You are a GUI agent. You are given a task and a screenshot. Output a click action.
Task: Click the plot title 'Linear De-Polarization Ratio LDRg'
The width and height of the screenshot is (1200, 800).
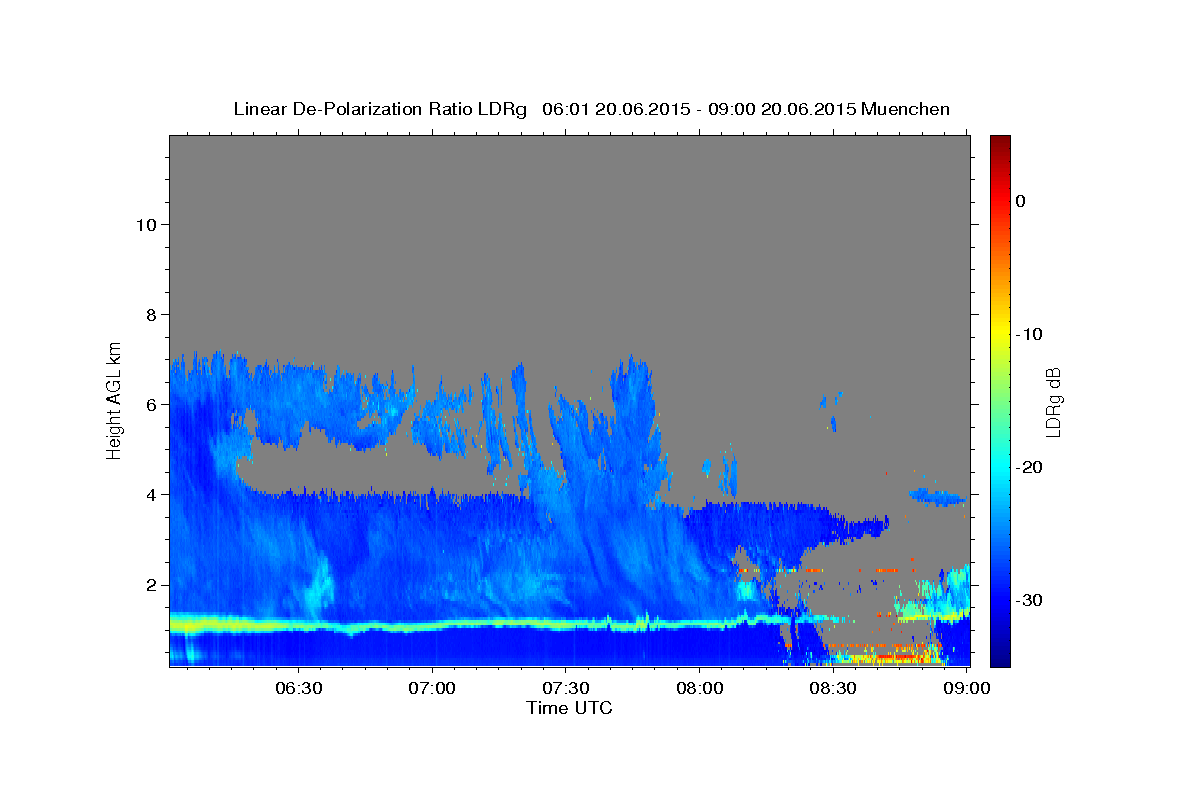[x=380, y=109]
